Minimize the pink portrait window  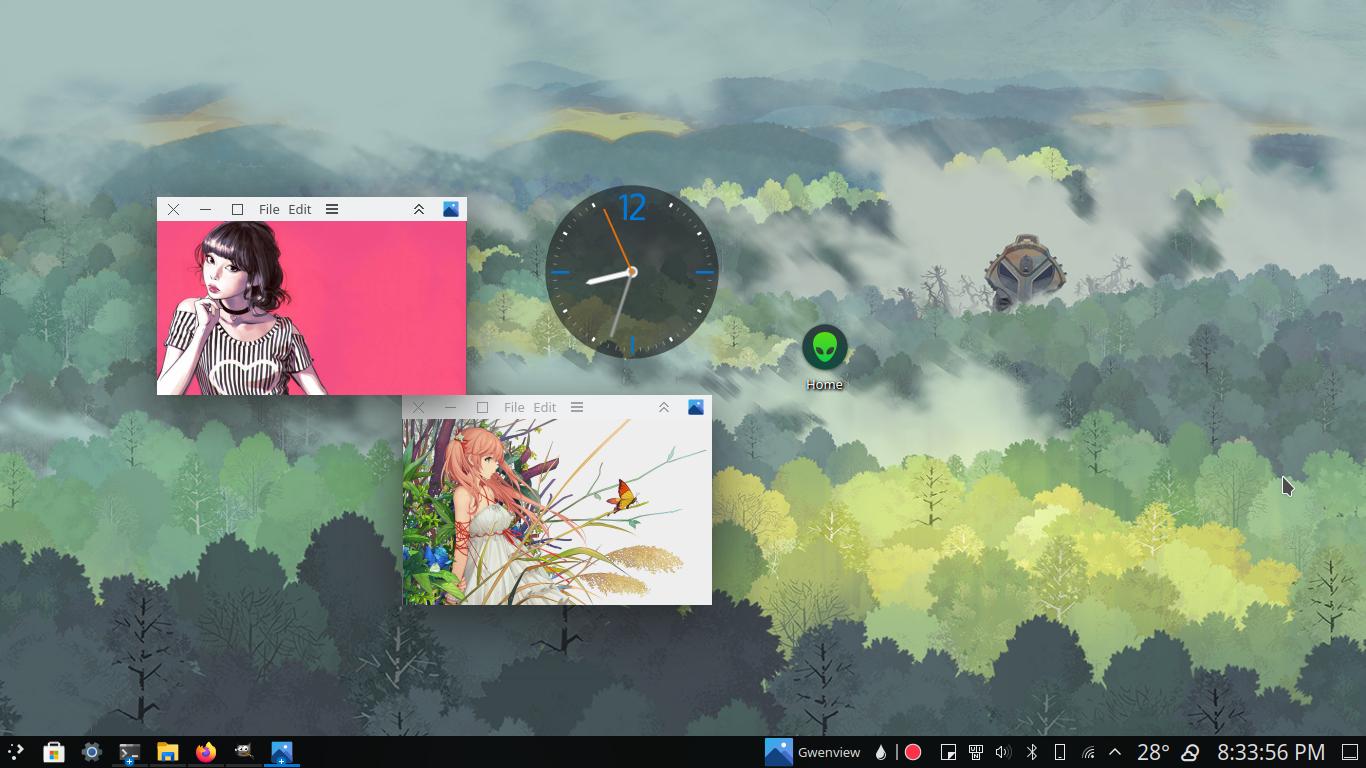coord(205,209)
